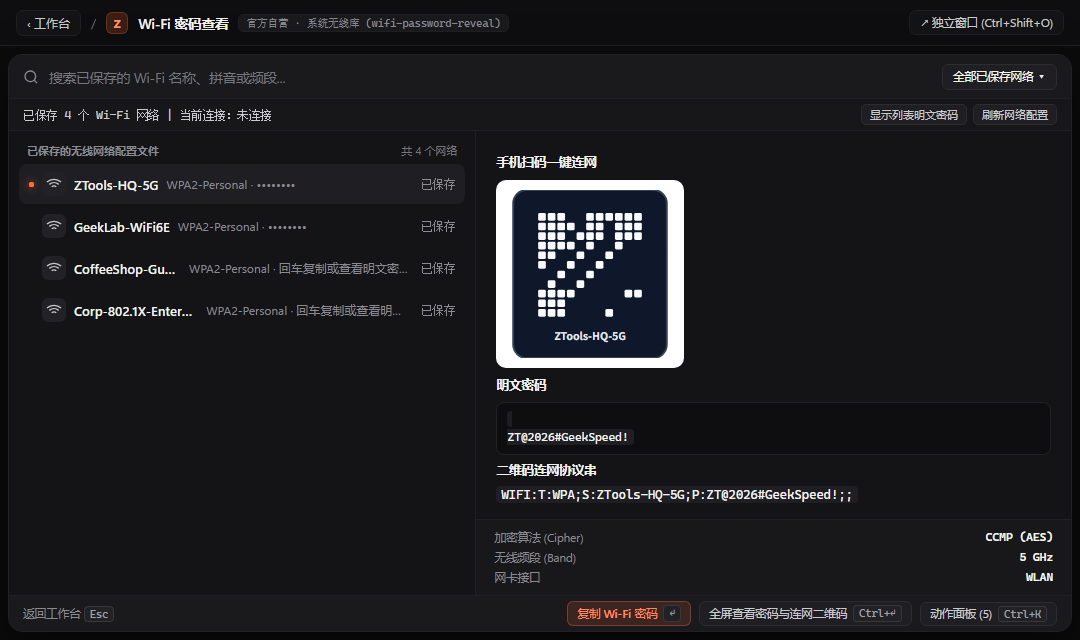Click 已保存 status on CoffeeShop row
Viewport: 1080px width, 640px height.
[x=438, y=268]
